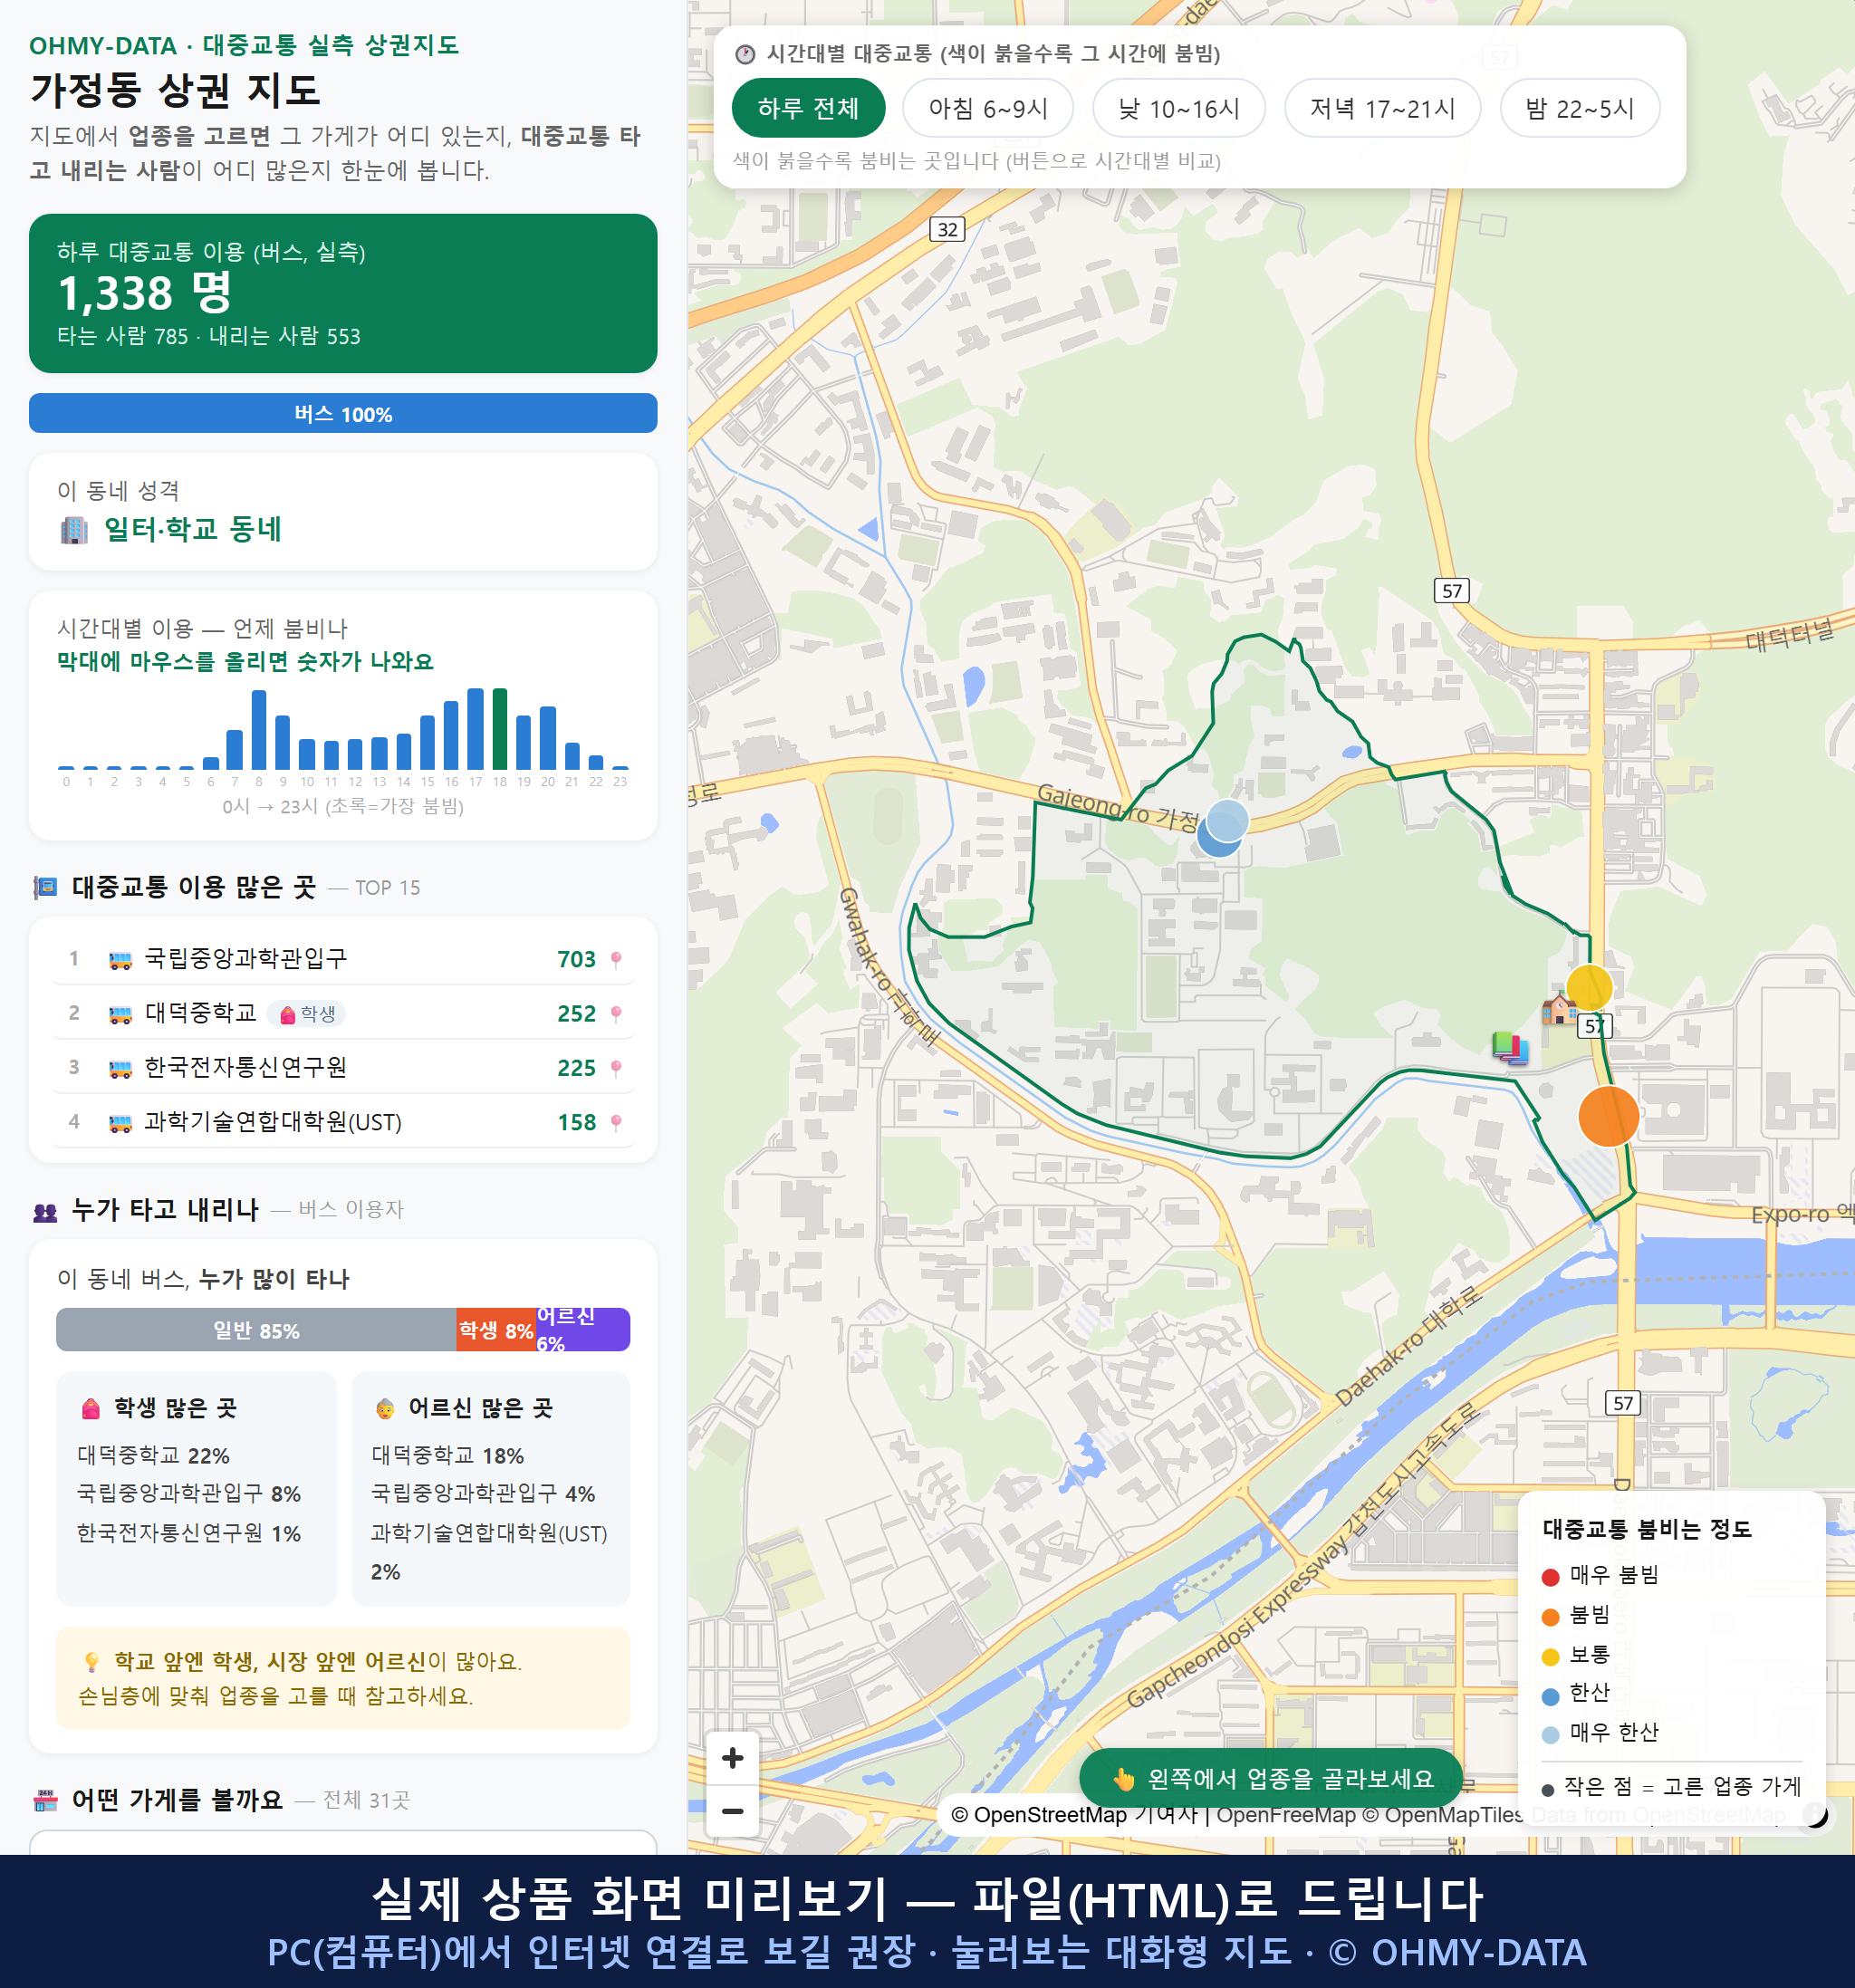Click the 매우 붐빔 red legend dot

1551,1577
